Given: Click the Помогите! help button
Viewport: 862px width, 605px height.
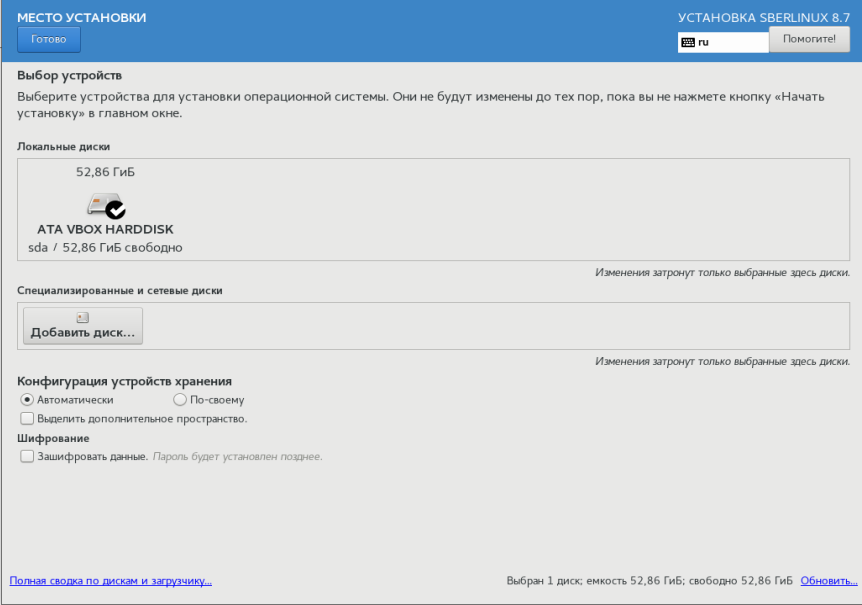Looking at the screenshot, I should [x=809, y=40].
